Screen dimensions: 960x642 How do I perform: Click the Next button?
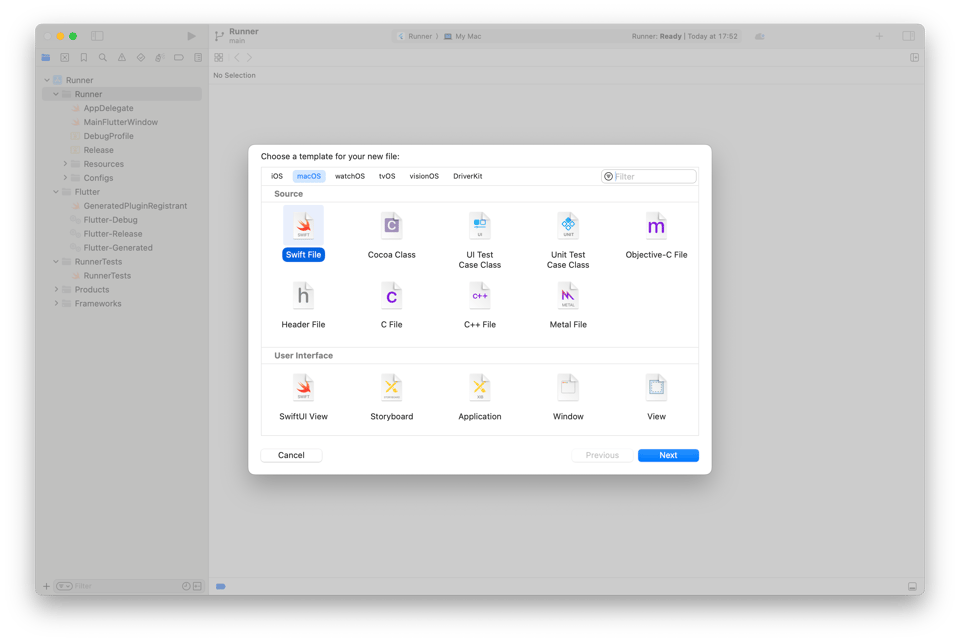pos(668,455)
